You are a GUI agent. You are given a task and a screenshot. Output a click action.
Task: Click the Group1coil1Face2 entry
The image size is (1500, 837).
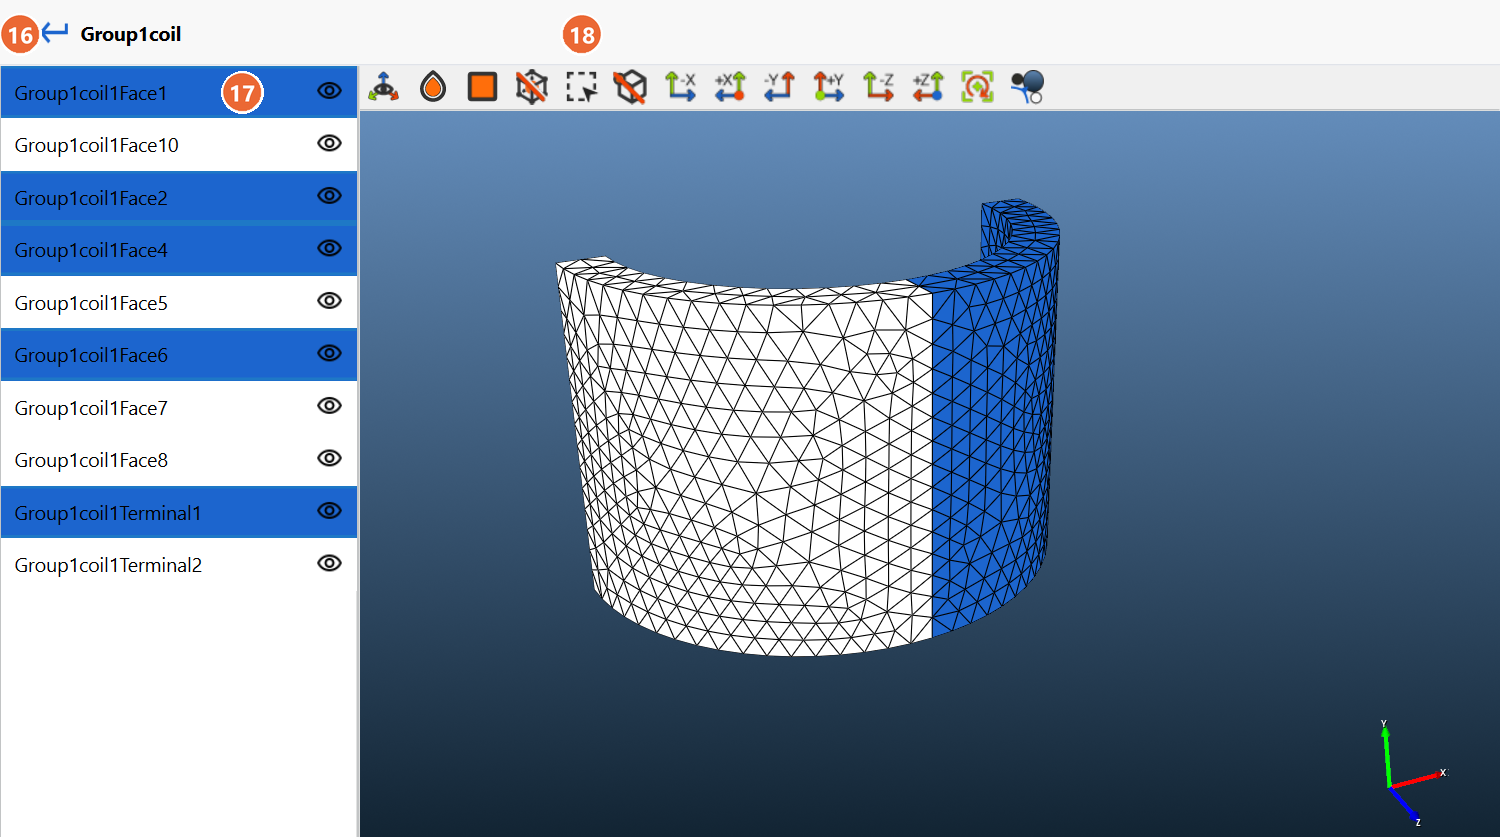click(179, 197)
